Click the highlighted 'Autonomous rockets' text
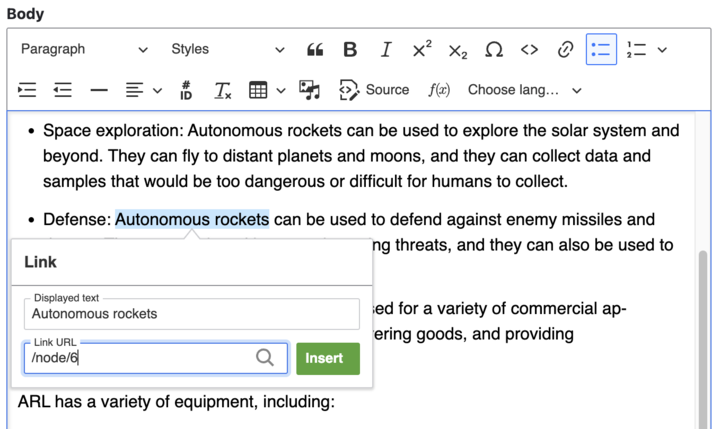This screenshot has width=720, height=429. point(192,220)
